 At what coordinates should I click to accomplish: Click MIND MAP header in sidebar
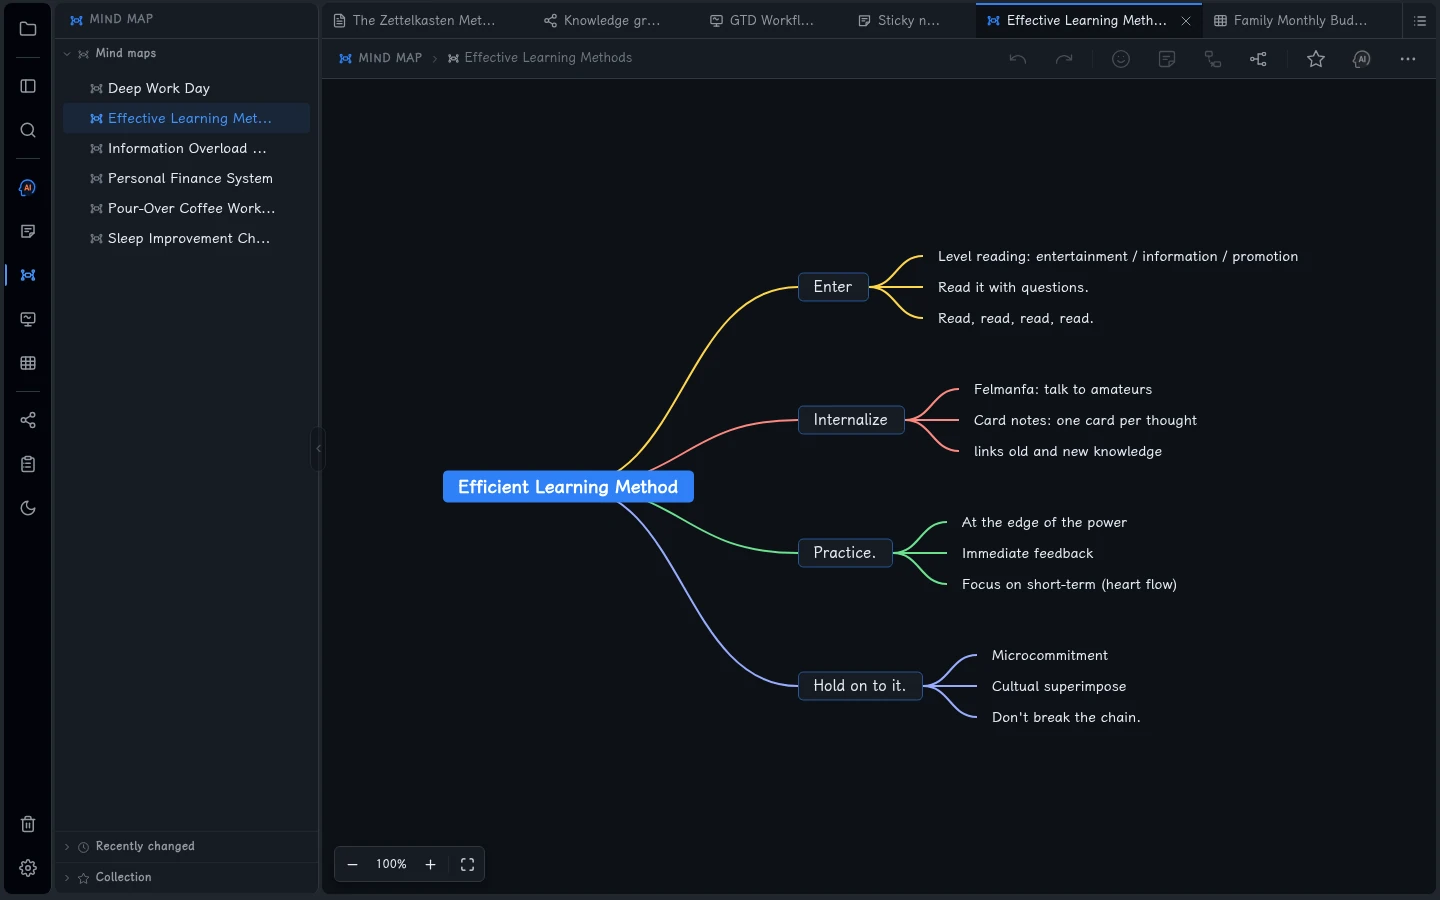(112, 19)
